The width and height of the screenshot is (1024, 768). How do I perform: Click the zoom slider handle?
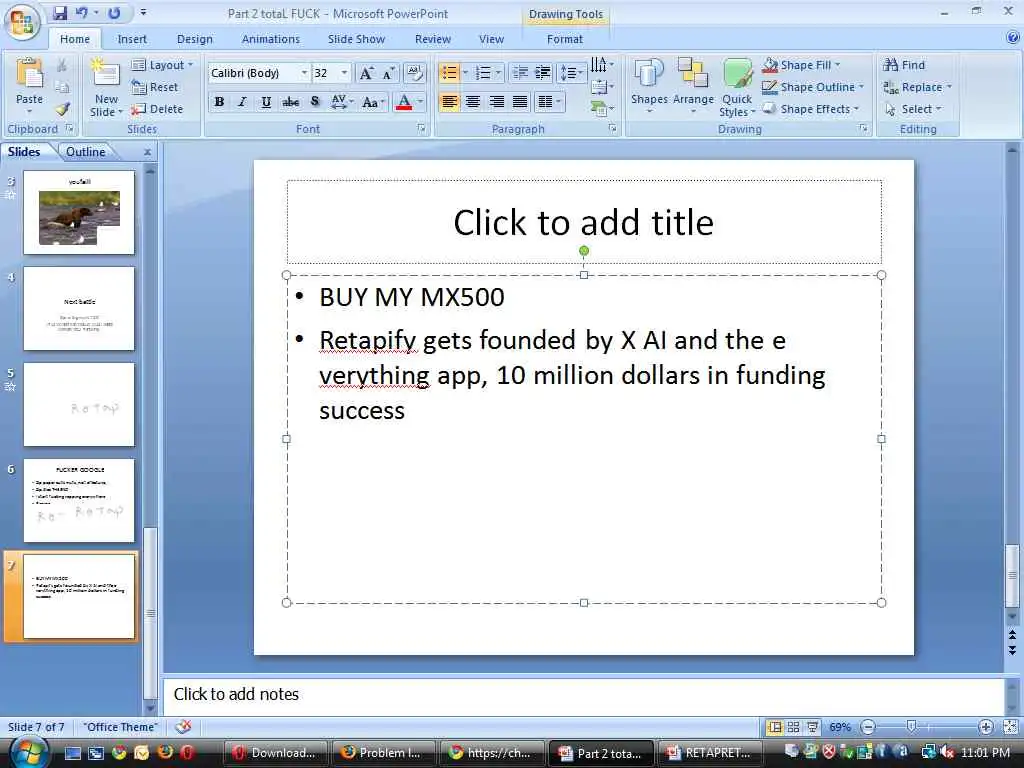912,727
